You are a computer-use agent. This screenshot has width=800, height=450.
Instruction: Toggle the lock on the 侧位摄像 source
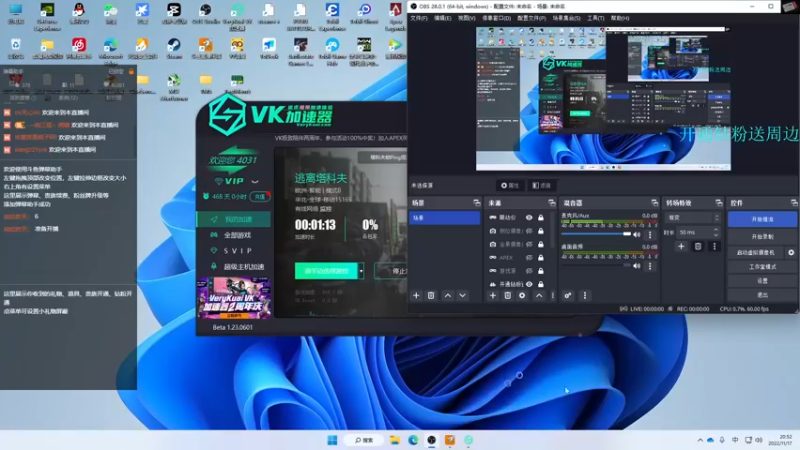pos(541,231)
